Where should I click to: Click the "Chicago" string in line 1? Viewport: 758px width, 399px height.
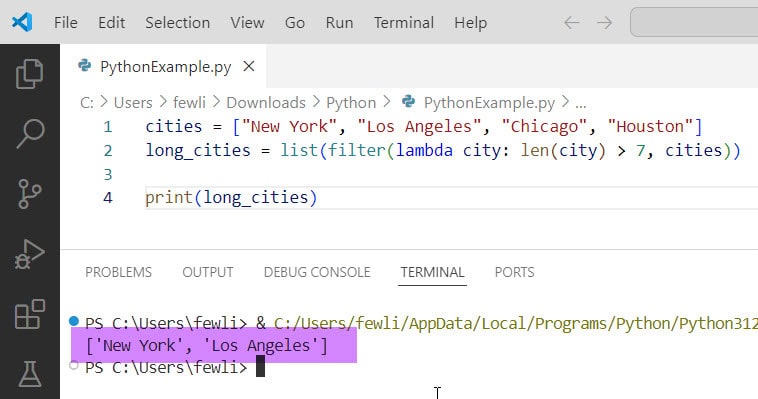click(x=544, y=127)
